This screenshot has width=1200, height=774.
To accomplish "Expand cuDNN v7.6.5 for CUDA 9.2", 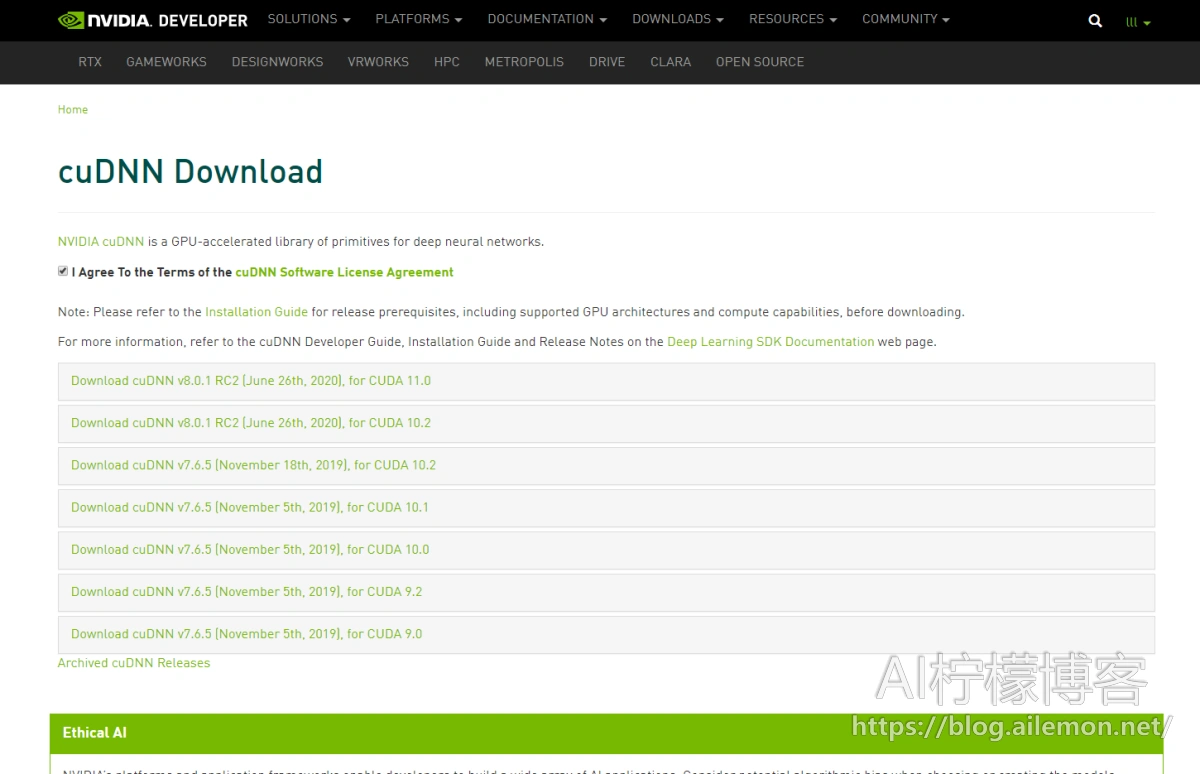I will click(606, 592).
